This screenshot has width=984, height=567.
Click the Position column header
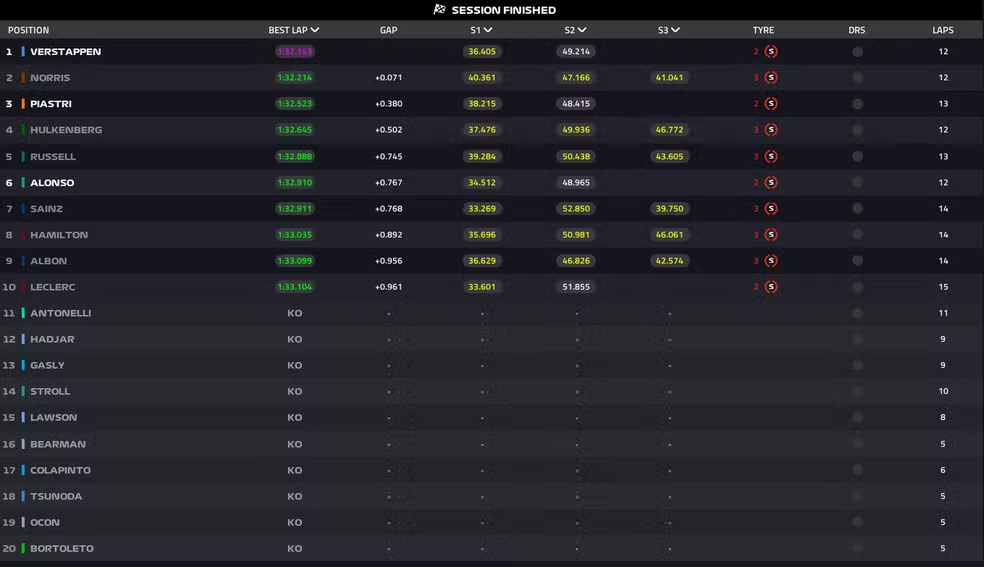28,30
